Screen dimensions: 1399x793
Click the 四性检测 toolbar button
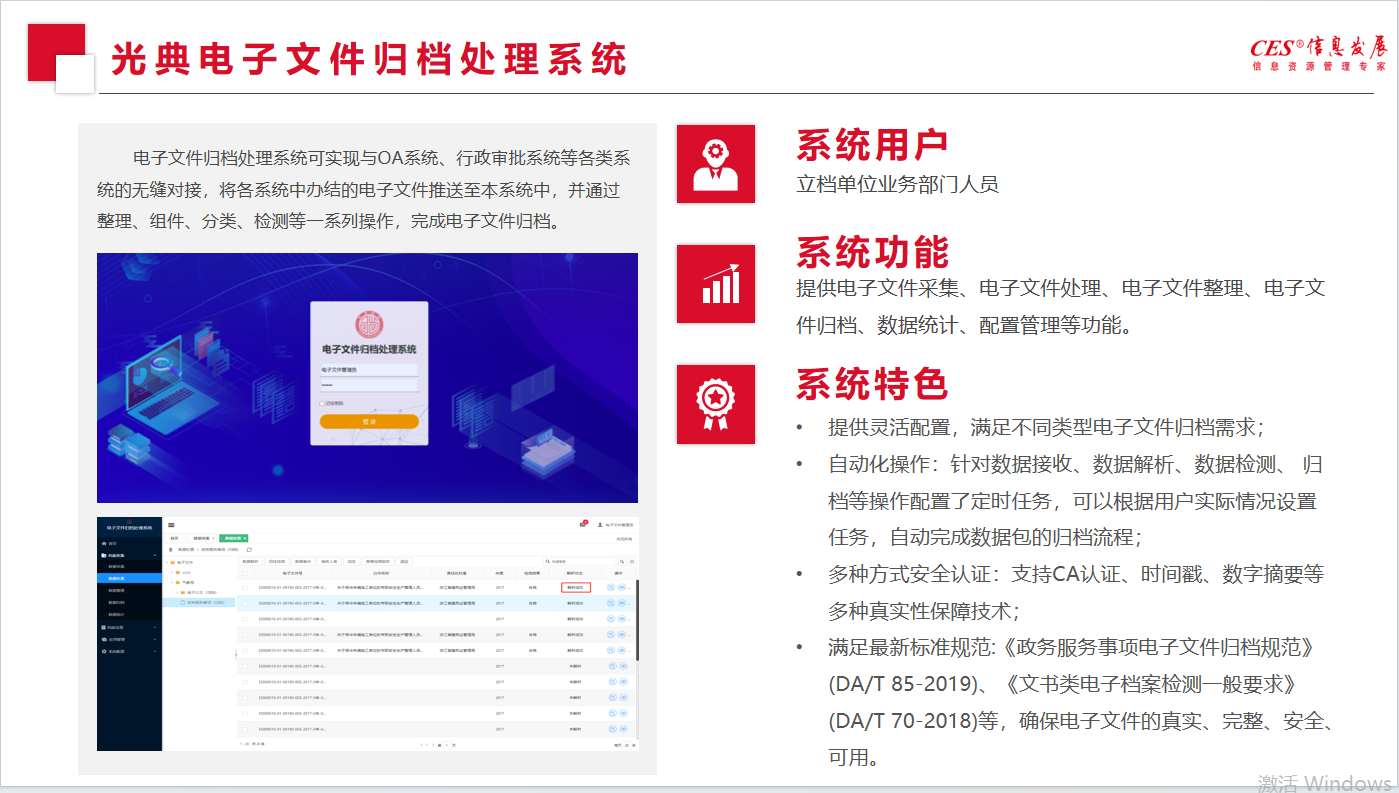click(x=277, y=561)
